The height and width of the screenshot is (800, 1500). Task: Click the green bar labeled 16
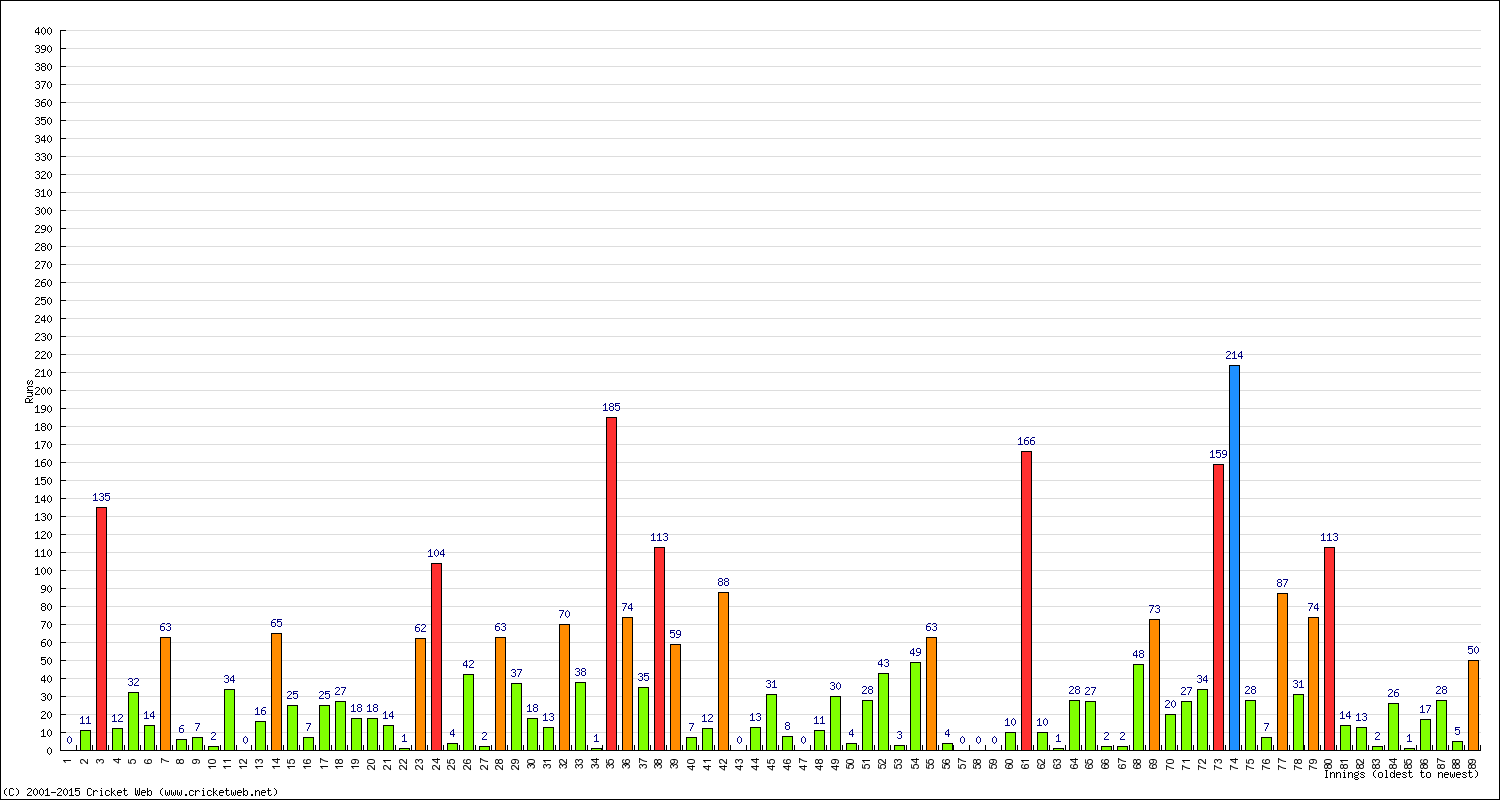click(260, 736)
